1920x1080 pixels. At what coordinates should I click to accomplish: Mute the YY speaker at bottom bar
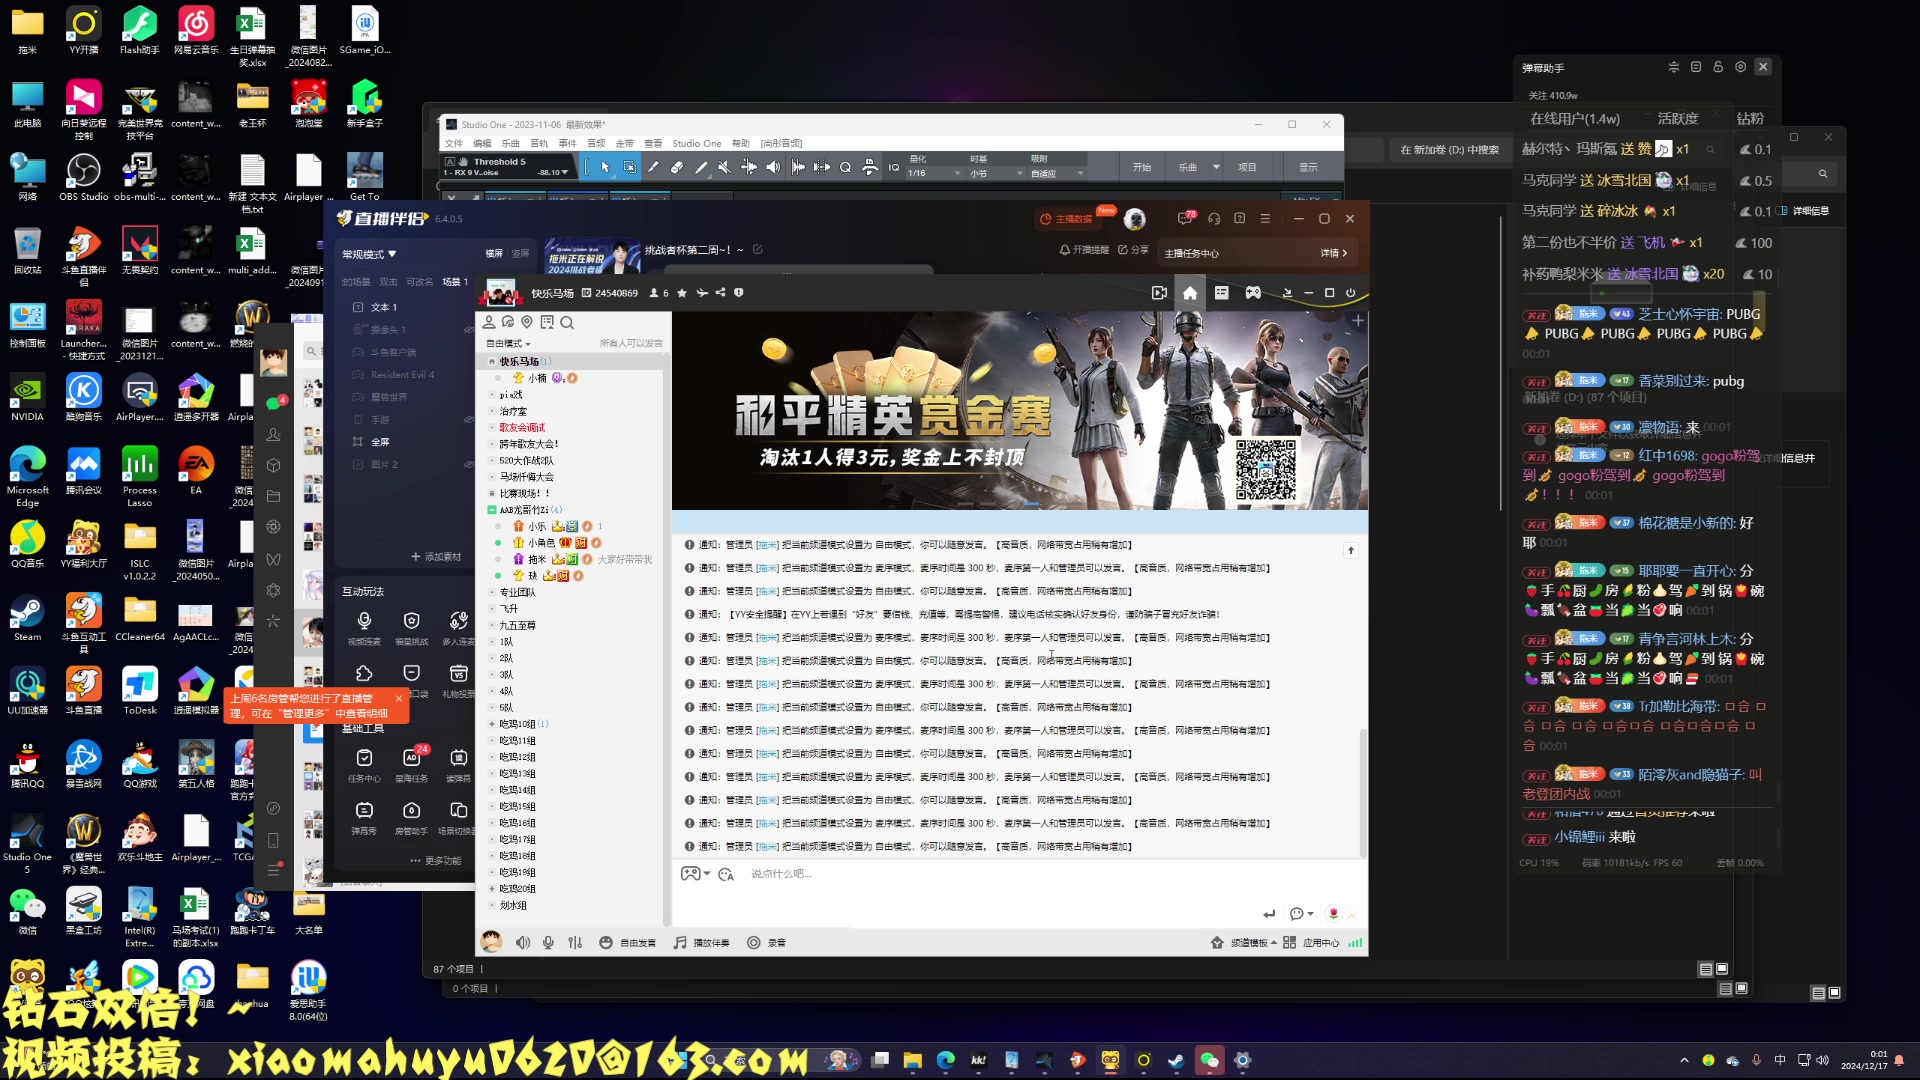pyautogui.click(x=523, y=942)
